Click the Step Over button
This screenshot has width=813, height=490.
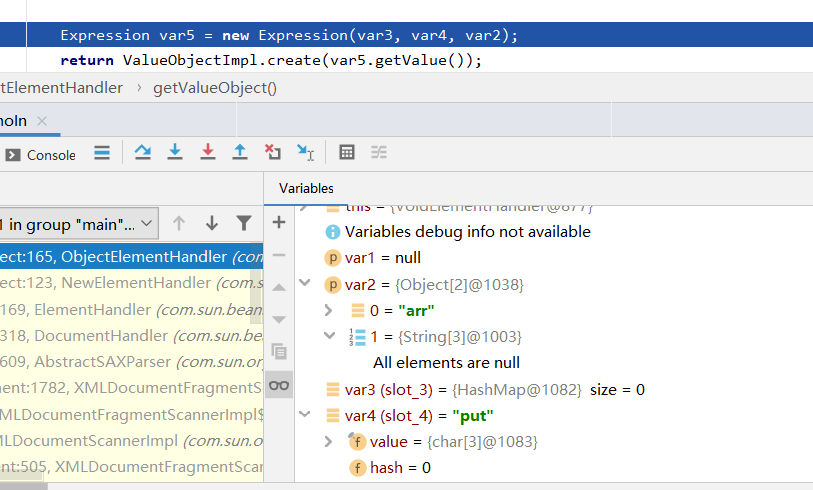143,152
